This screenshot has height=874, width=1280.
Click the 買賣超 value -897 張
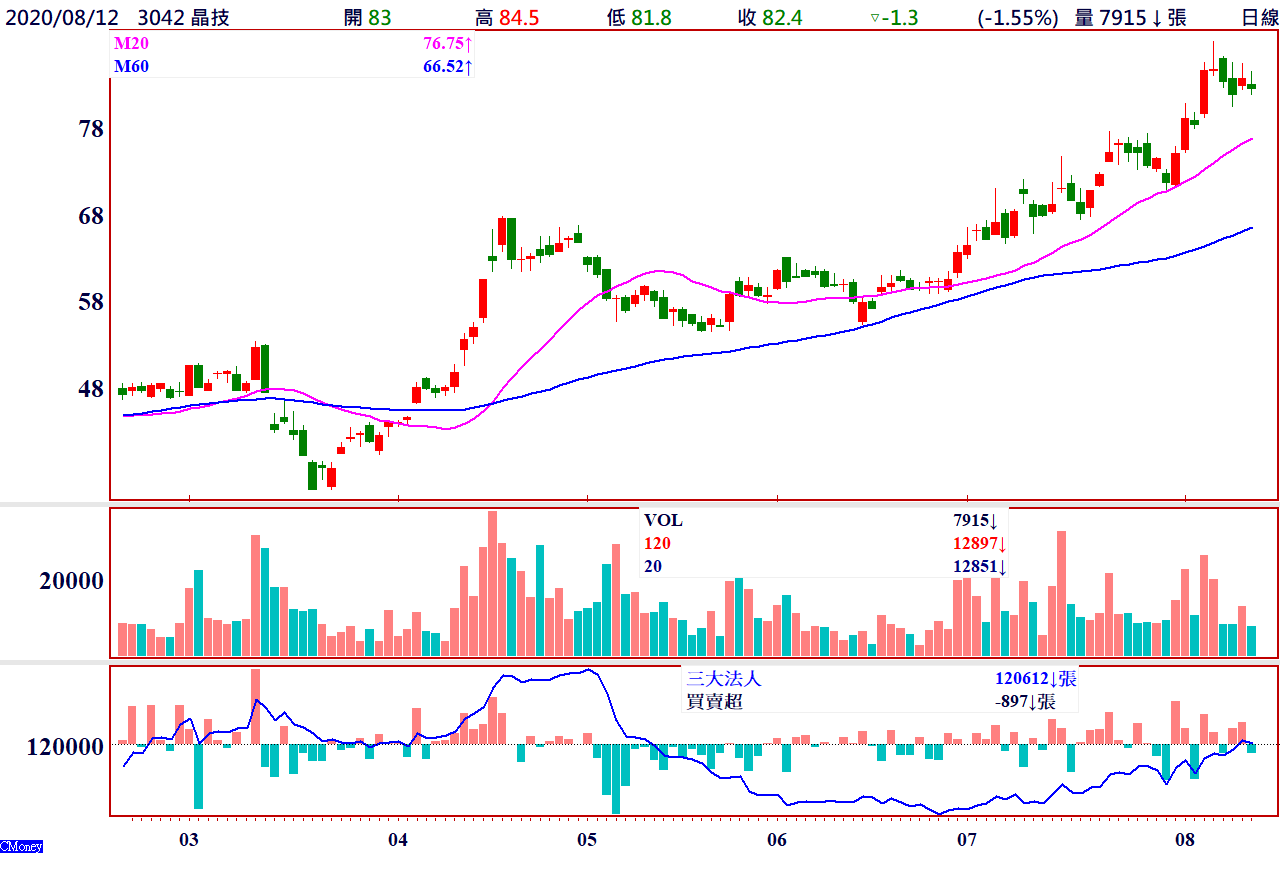pos(1025,701)
